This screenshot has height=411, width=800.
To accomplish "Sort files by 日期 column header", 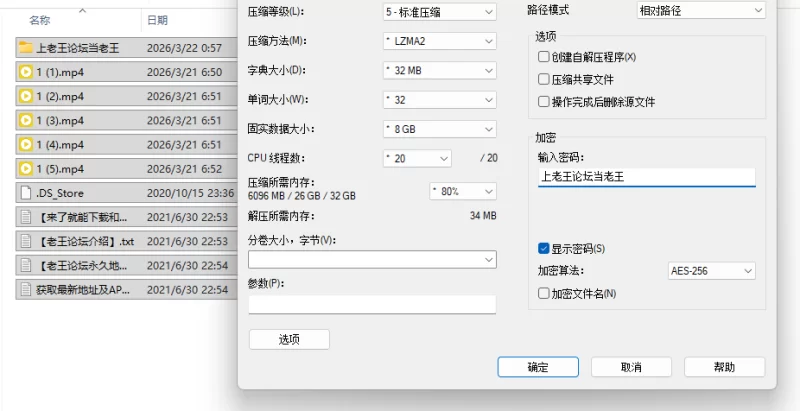I will (157, 20).
